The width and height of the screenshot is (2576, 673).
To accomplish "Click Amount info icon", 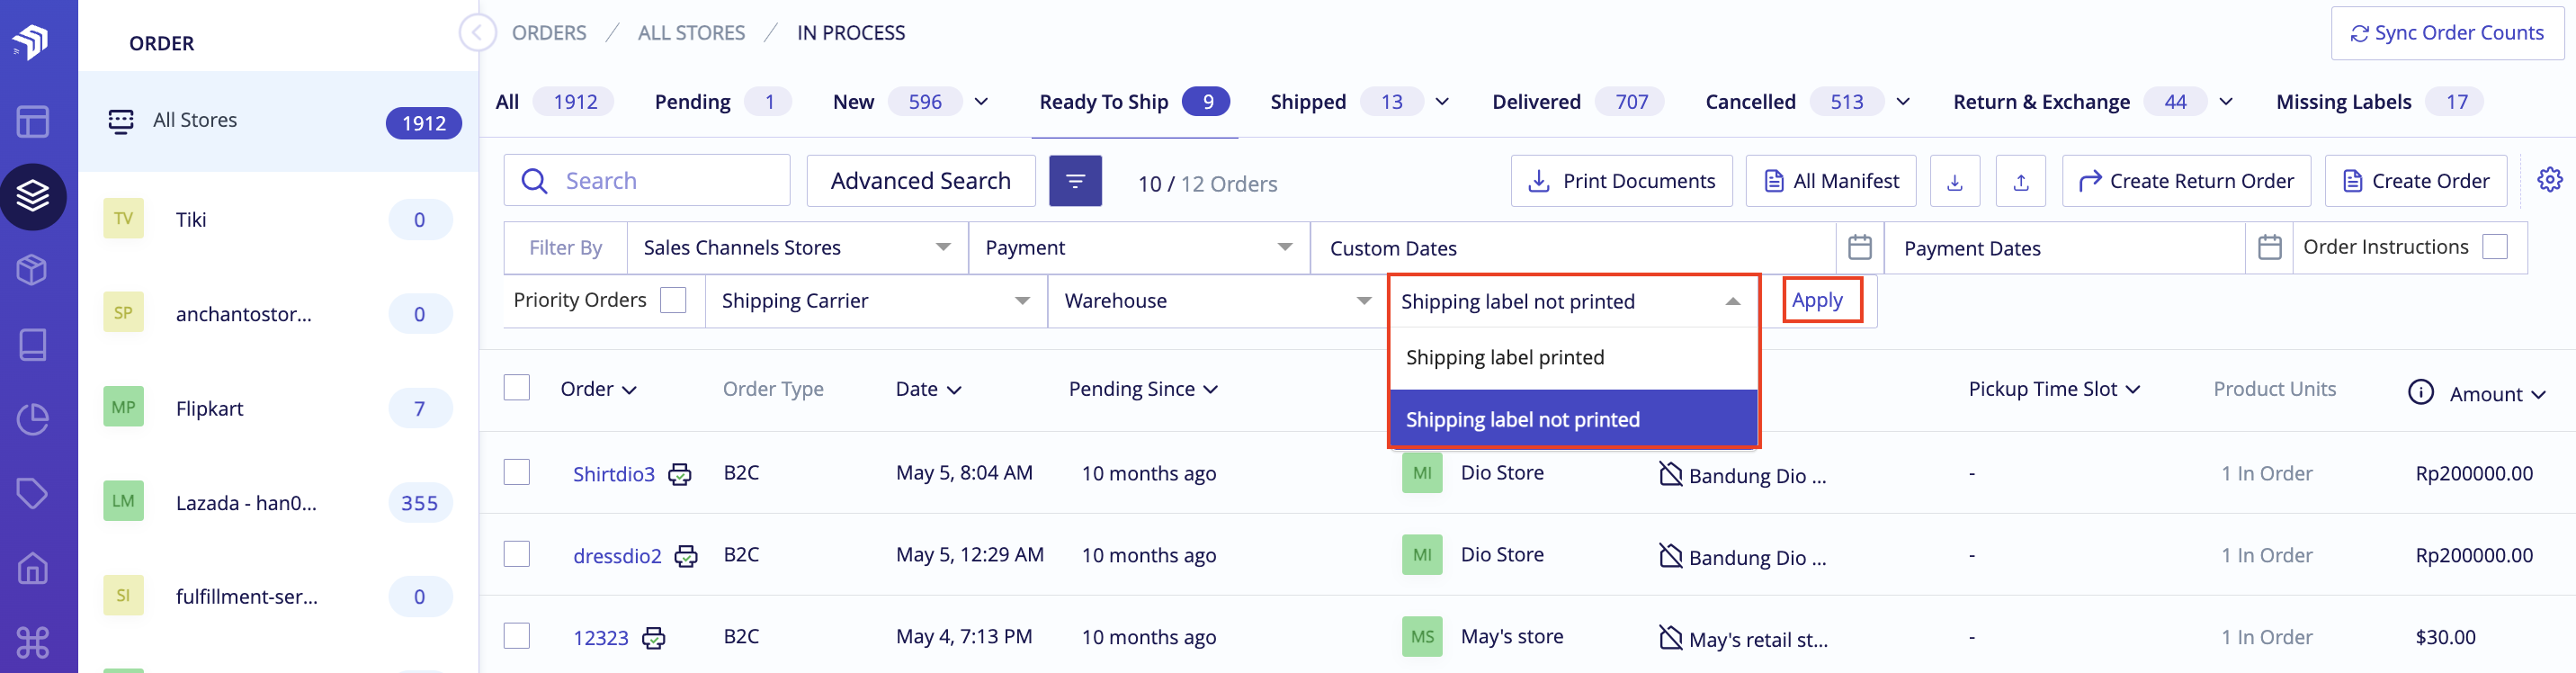I will coord(2420,392).
